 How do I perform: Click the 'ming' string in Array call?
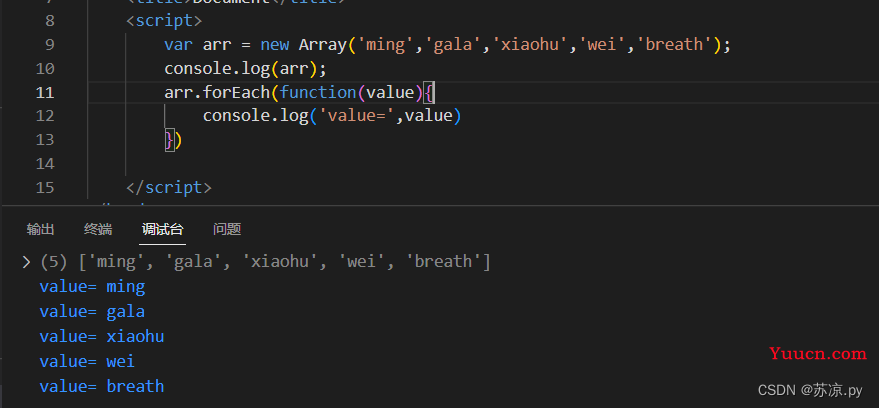pos(385,45)
